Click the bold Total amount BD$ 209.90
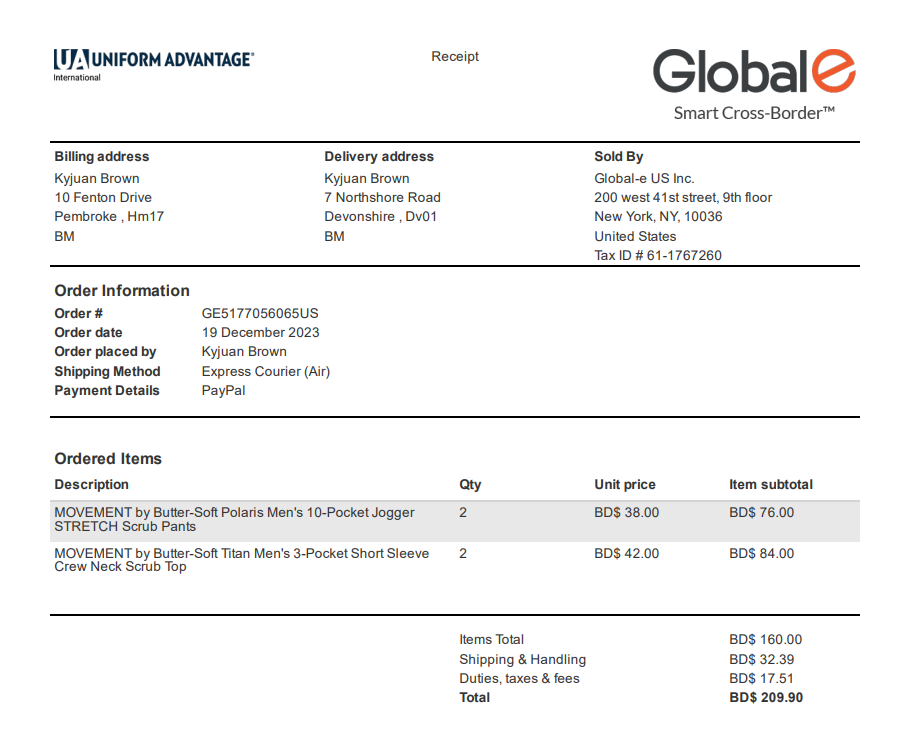Image resolution: width=897 pixels, height=738 pixels. (765, 698)
